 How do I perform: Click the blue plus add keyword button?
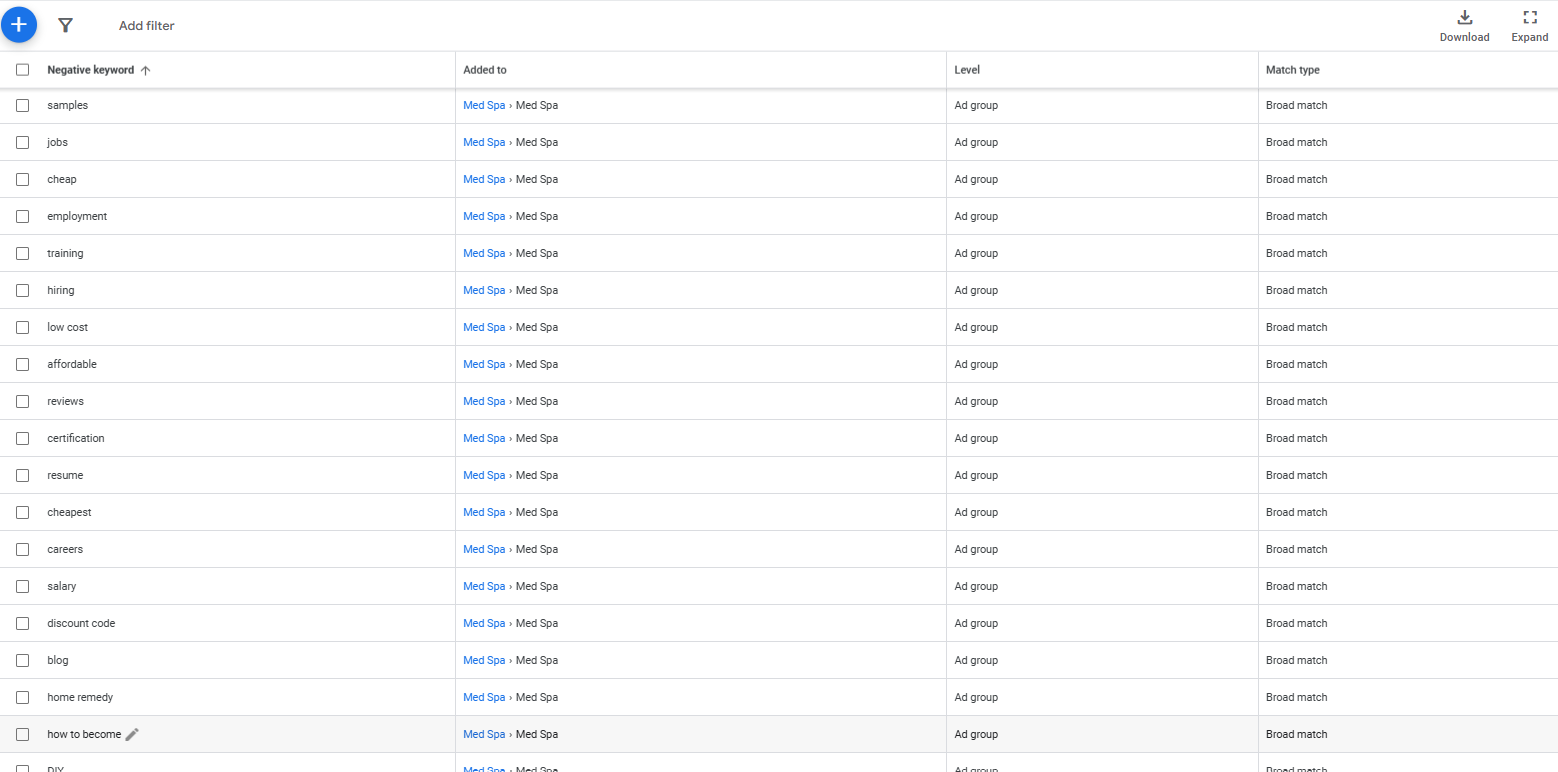(x=19, y=25)
